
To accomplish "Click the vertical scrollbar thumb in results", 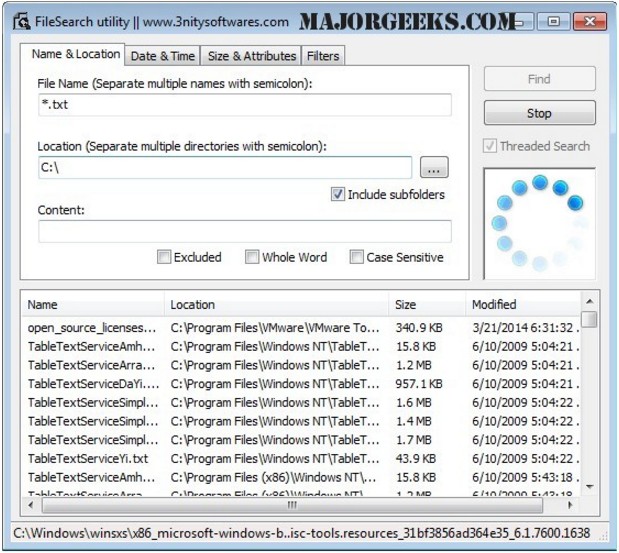I will [x=590, y=319].
